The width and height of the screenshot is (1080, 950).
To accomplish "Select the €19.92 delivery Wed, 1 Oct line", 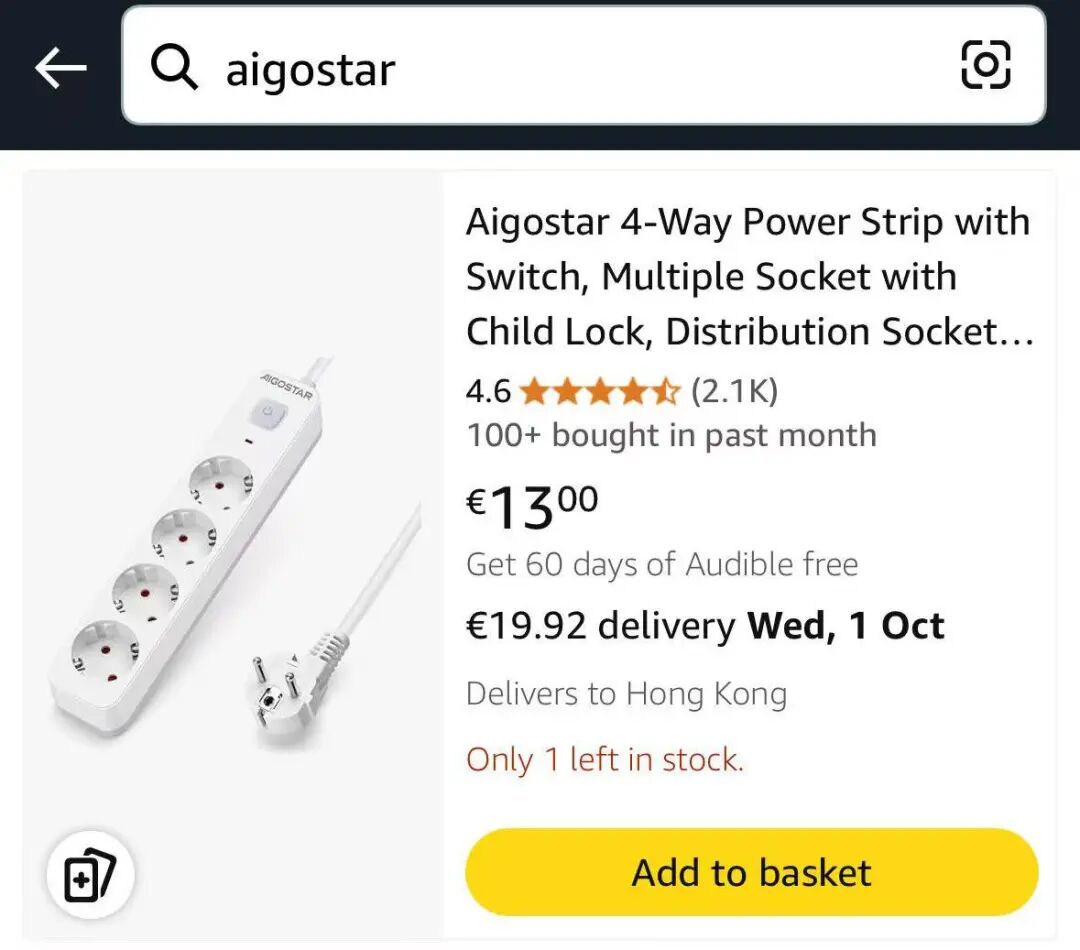I will point(705,626).
